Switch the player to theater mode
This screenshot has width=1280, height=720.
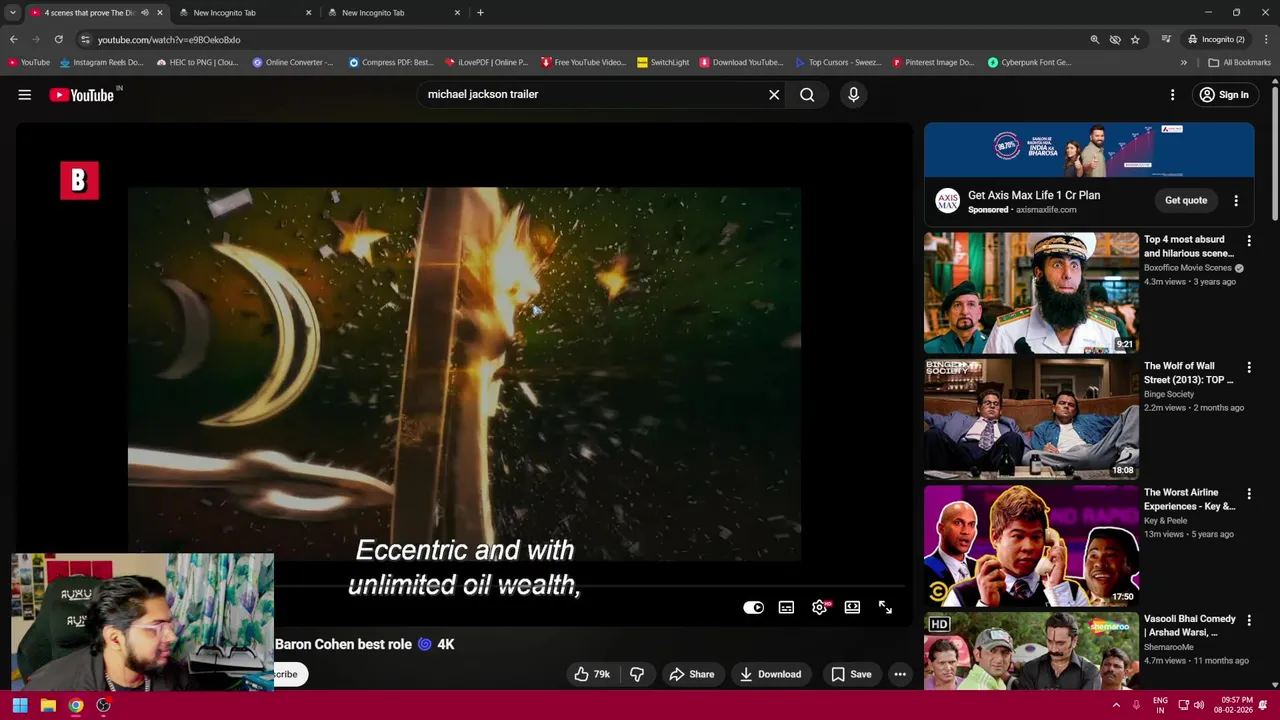(852, 607)
